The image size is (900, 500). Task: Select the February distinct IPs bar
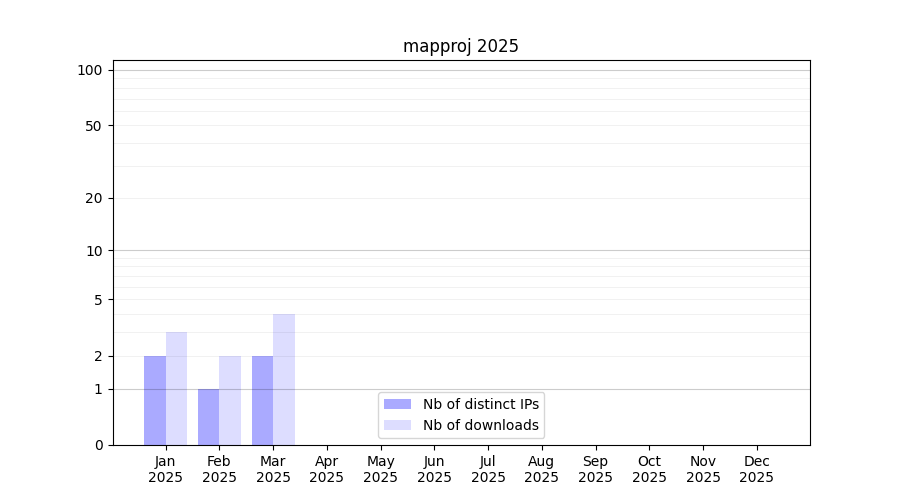pos(209,417)
